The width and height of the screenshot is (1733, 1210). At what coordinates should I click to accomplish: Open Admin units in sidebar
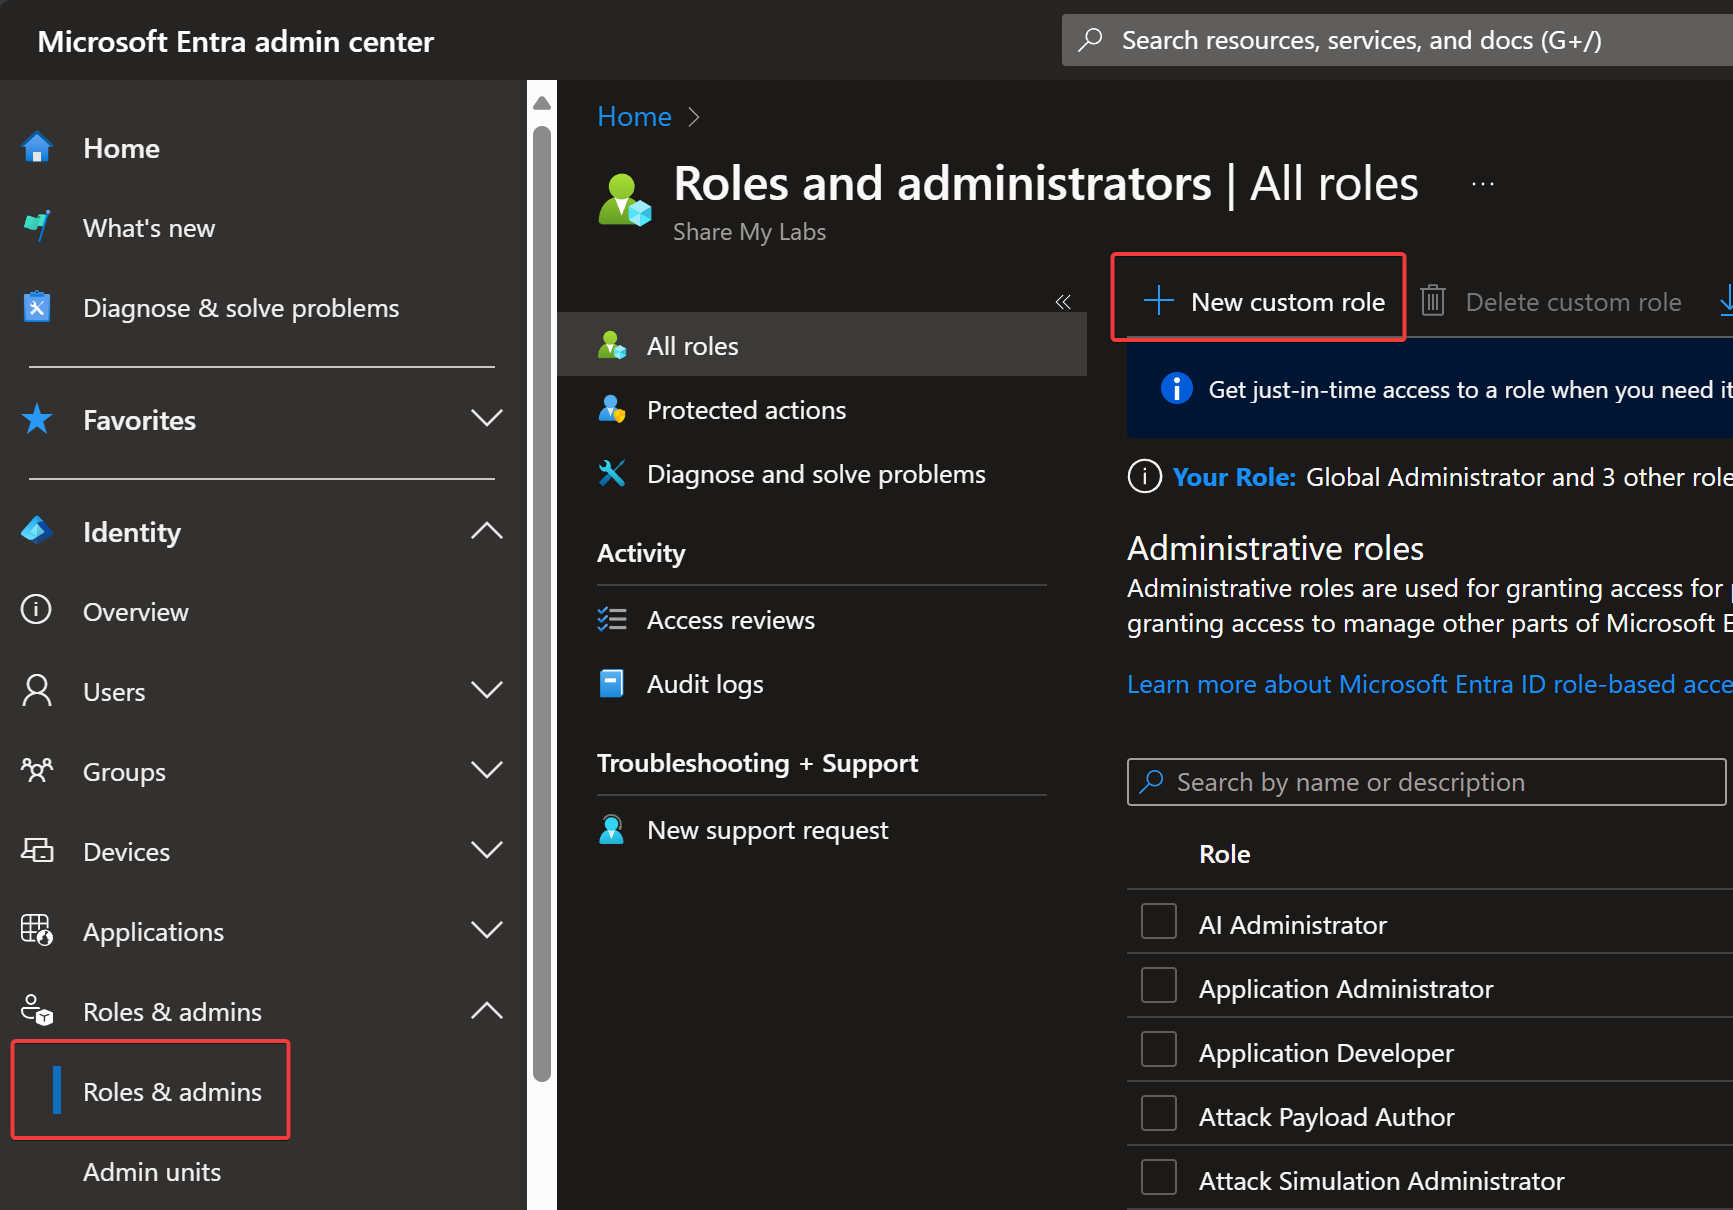[x=152, y=1172]
